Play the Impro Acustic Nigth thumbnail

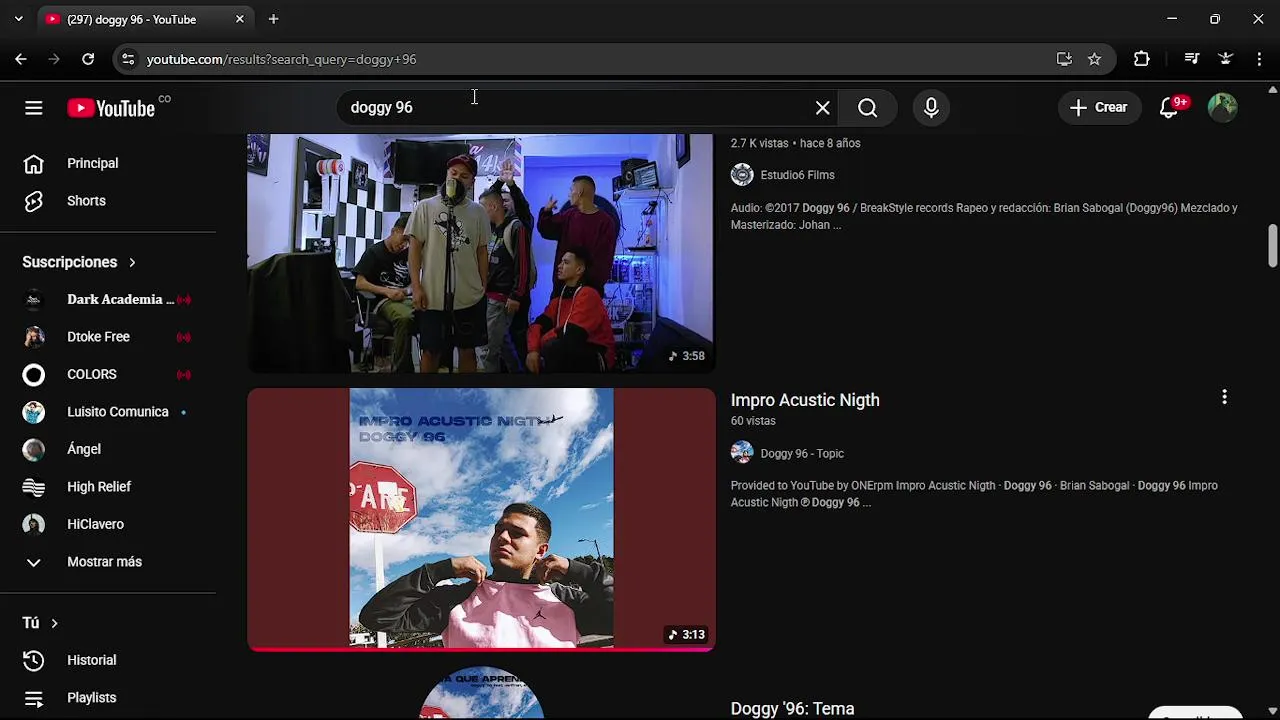(481, 519)
